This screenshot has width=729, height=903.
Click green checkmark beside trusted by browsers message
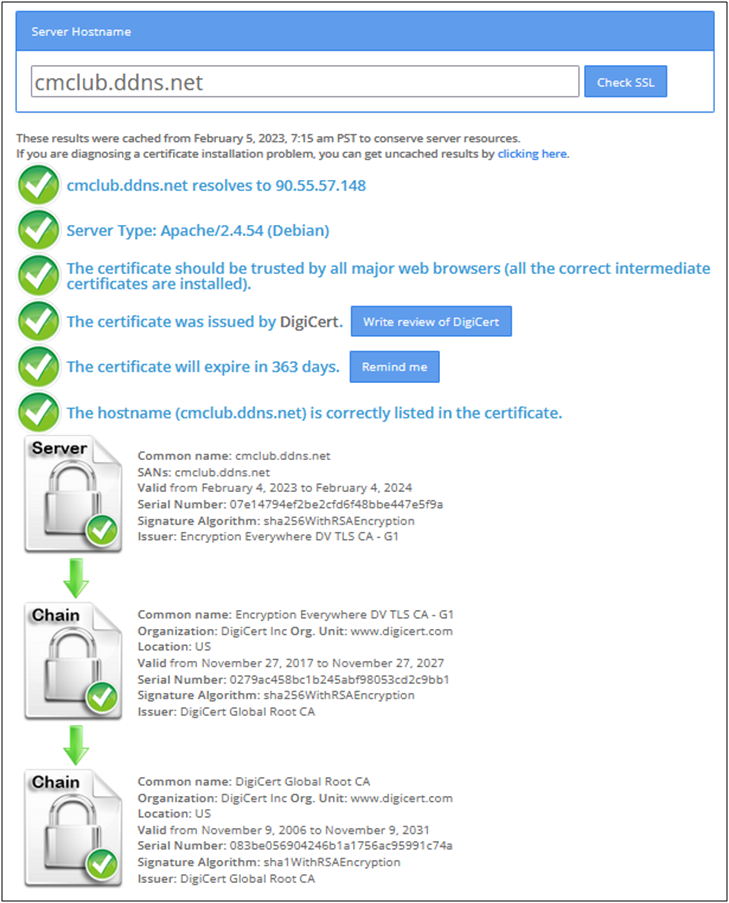(x=39, y=276)
